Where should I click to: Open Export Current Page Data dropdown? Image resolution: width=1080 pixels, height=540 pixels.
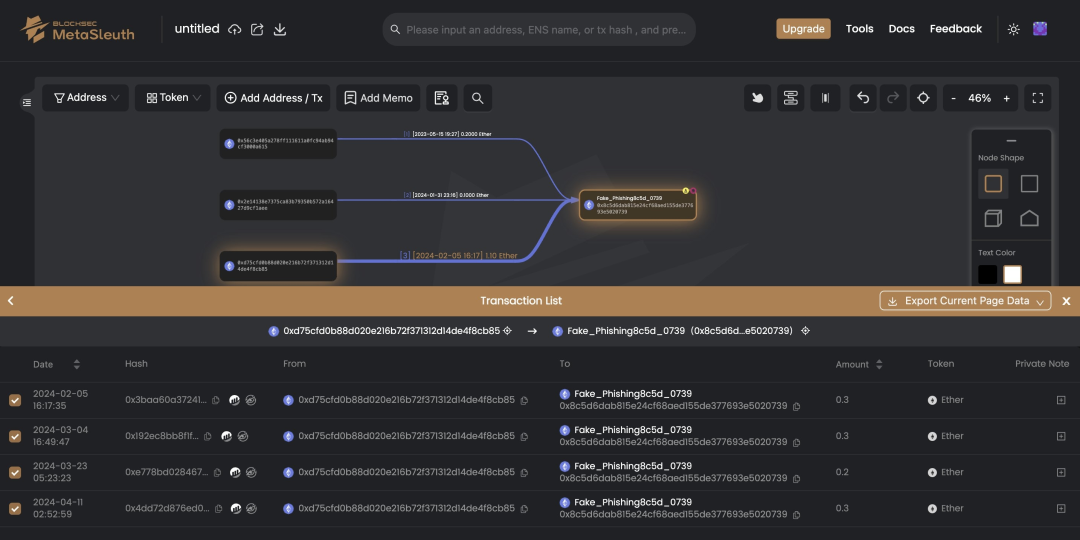pyautogui.click(x=965, y=301)
